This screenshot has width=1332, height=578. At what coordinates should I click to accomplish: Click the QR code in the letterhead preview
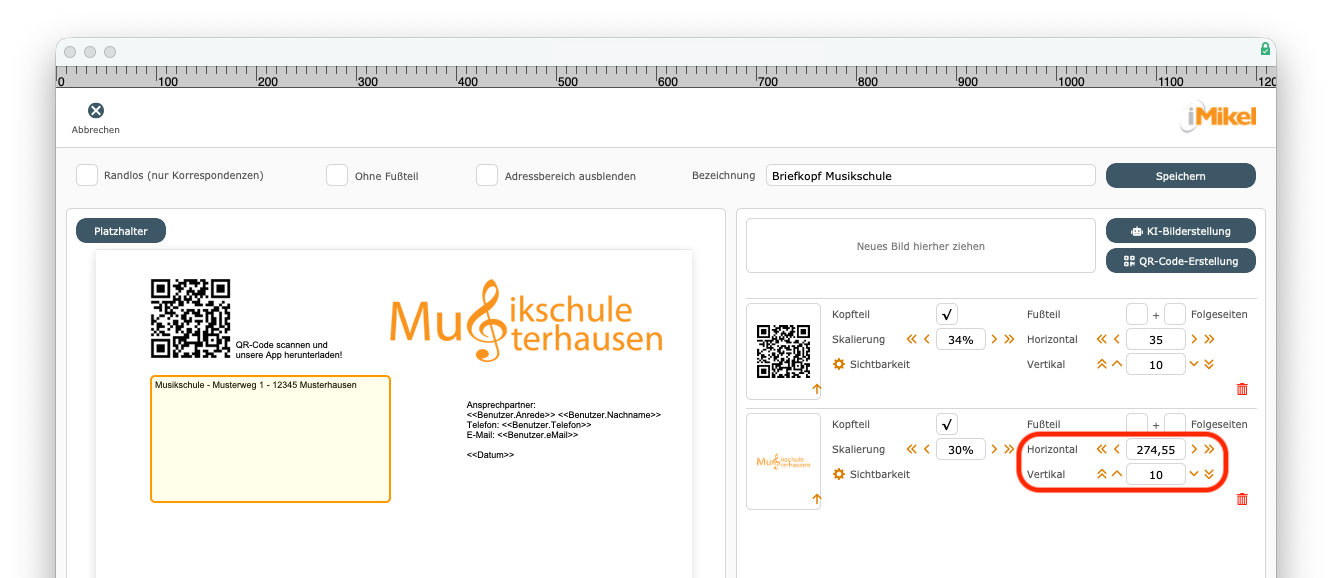point(190,318)
